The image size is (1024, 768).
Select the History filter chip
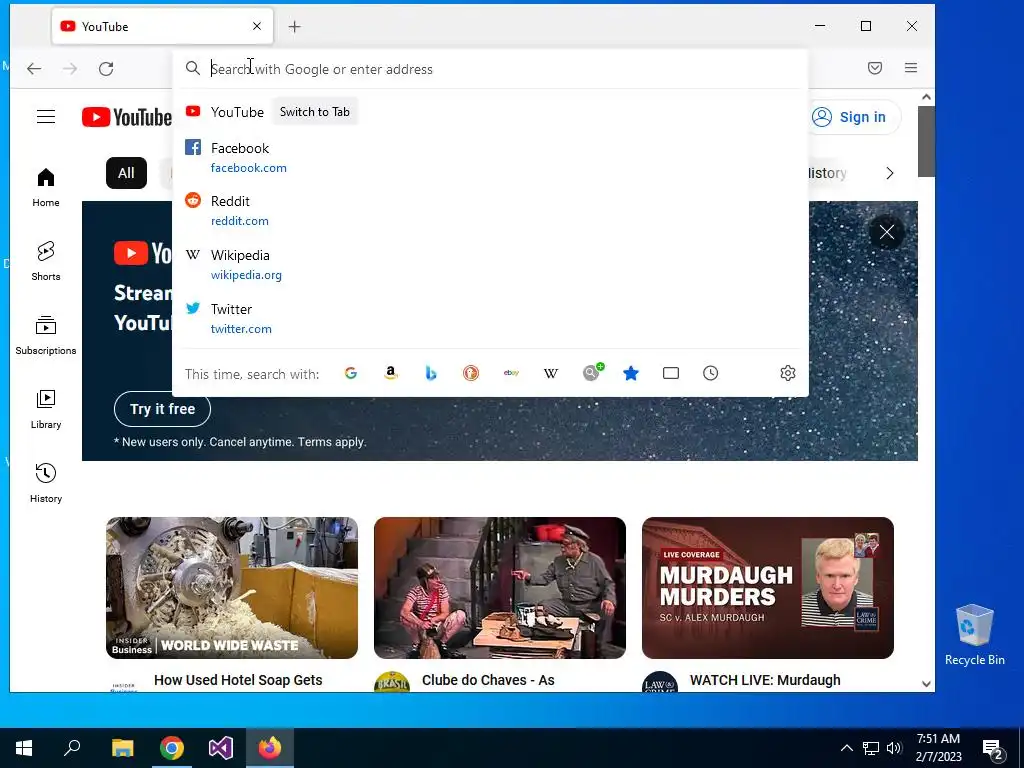click(827, 173)
